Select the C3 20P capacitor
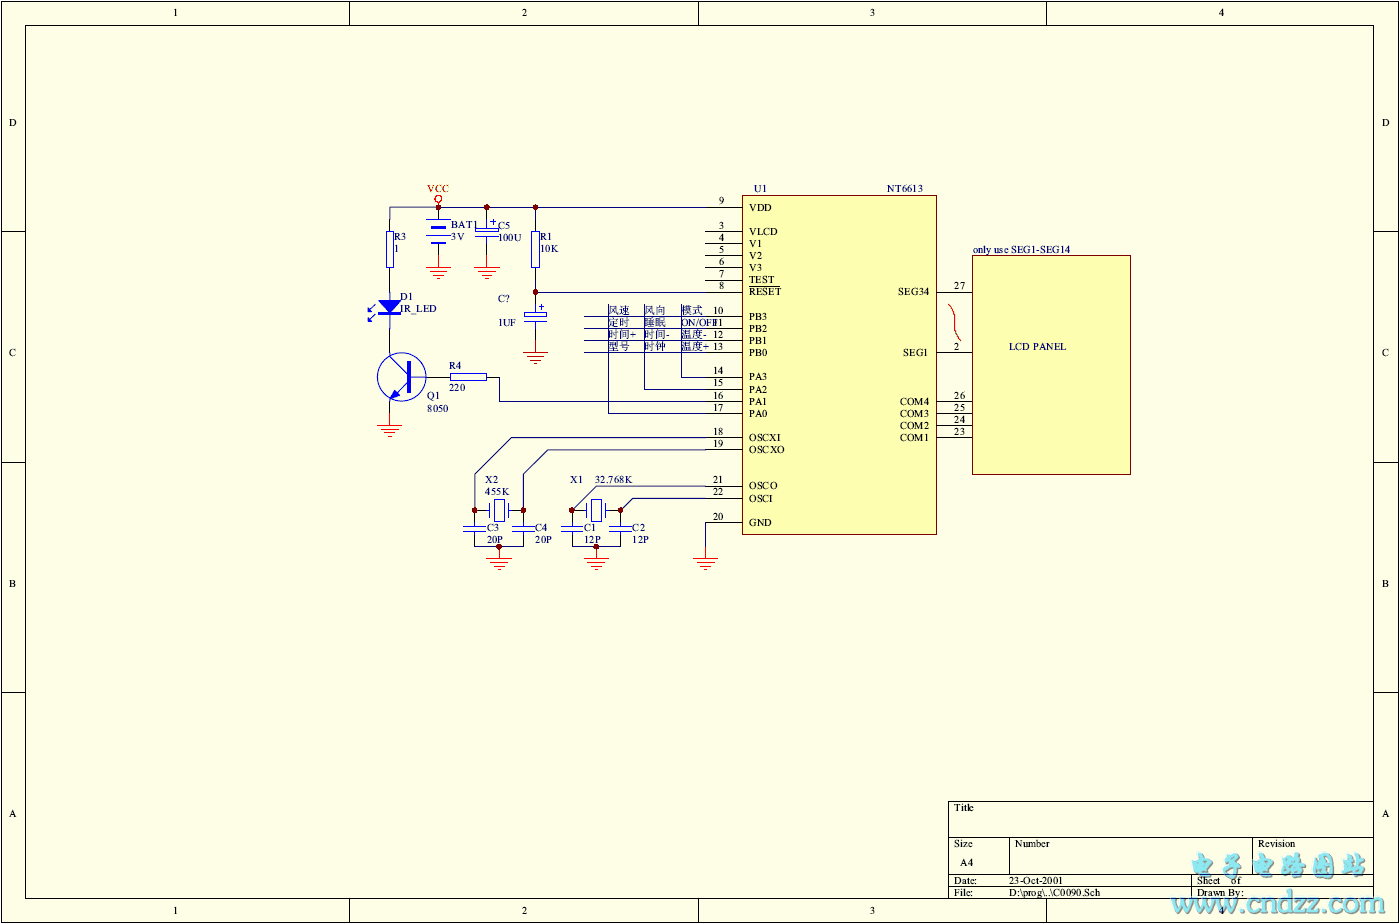 (x=474, y=527)
